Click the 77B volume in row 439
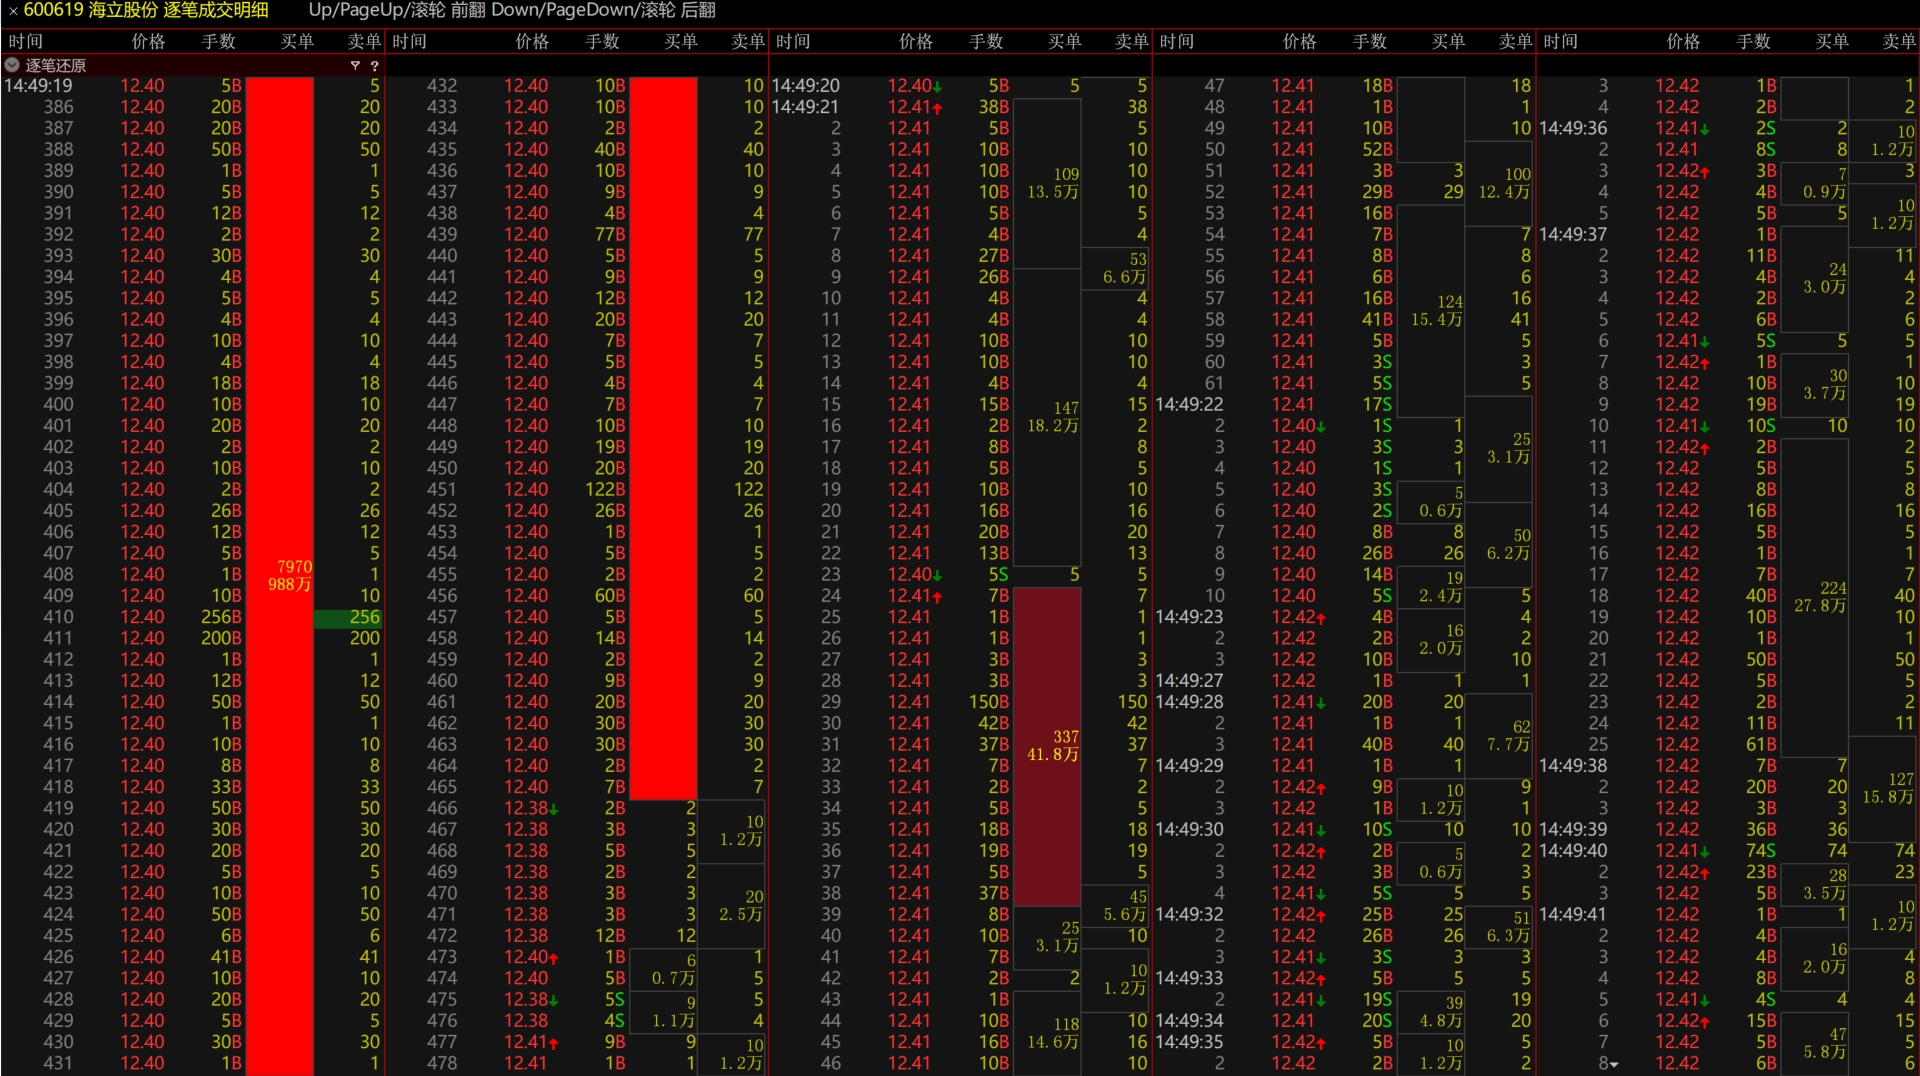This screenshot has height=1076, width=1920. (x=610, y=234)
